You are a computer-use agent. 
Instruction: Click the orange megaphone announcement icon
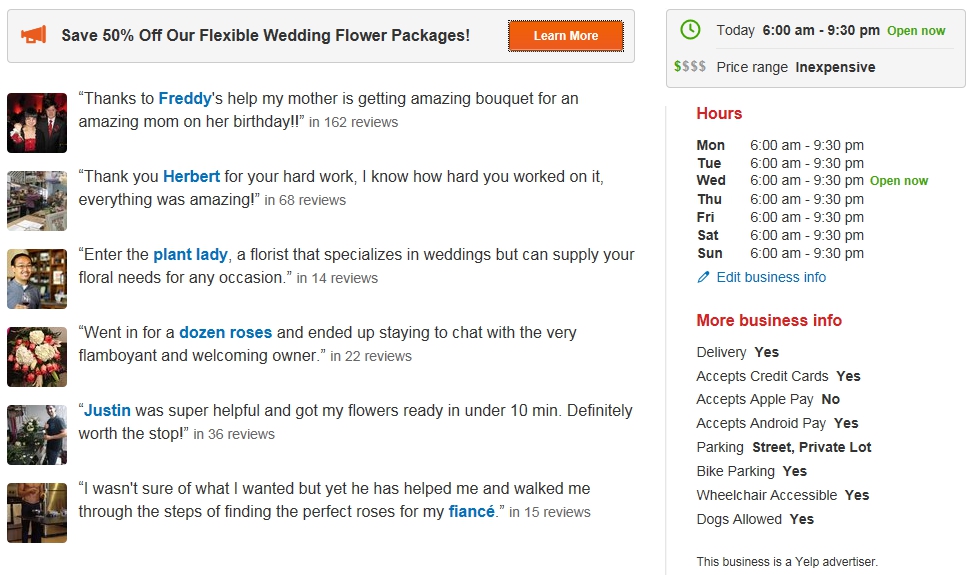33,35
